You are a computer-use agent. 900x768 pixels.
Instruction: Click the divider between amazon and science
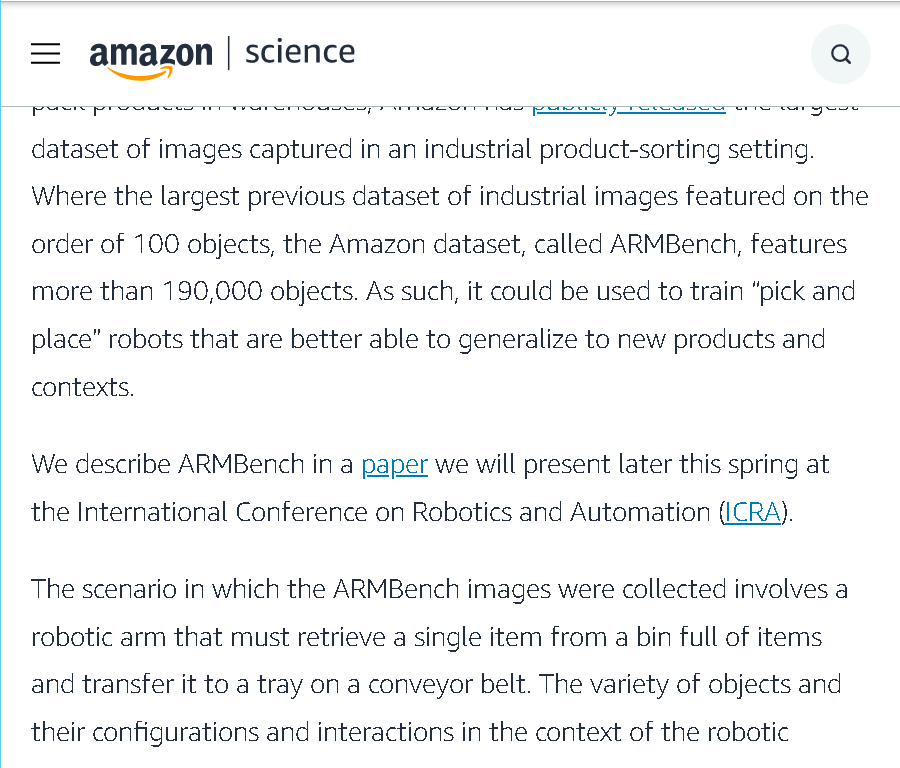click(x=229, y=53)
